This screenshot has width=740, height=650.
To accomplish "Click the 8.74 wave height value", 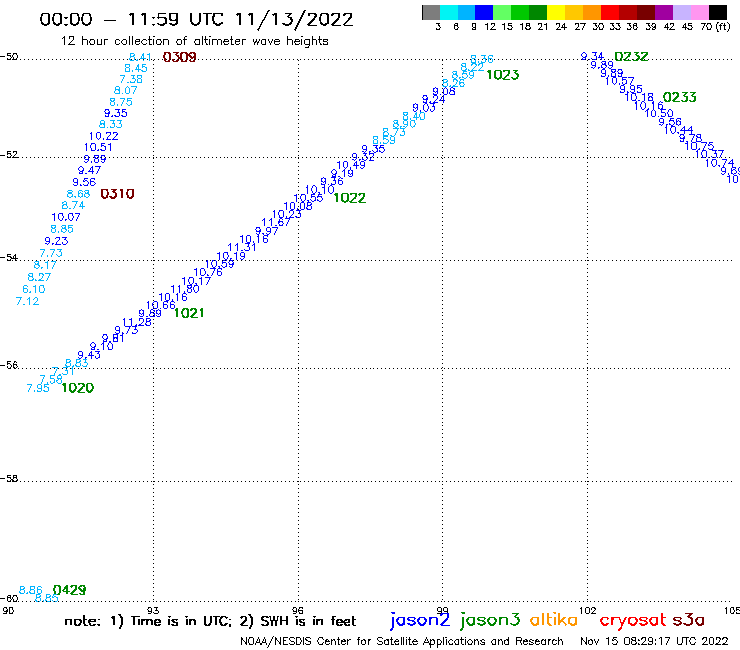I will coord(73,205).
